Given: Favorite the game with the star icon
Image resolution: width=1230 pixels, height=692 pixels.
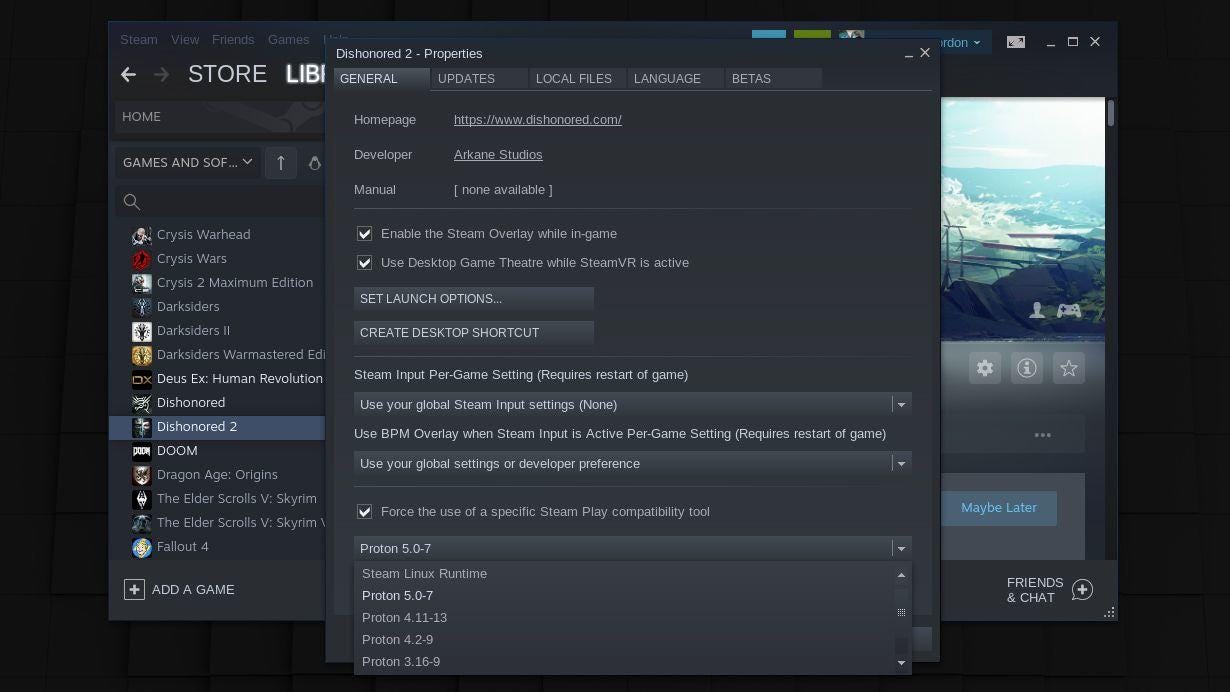Looking at the screenshot, I should tap(1068, 368).
